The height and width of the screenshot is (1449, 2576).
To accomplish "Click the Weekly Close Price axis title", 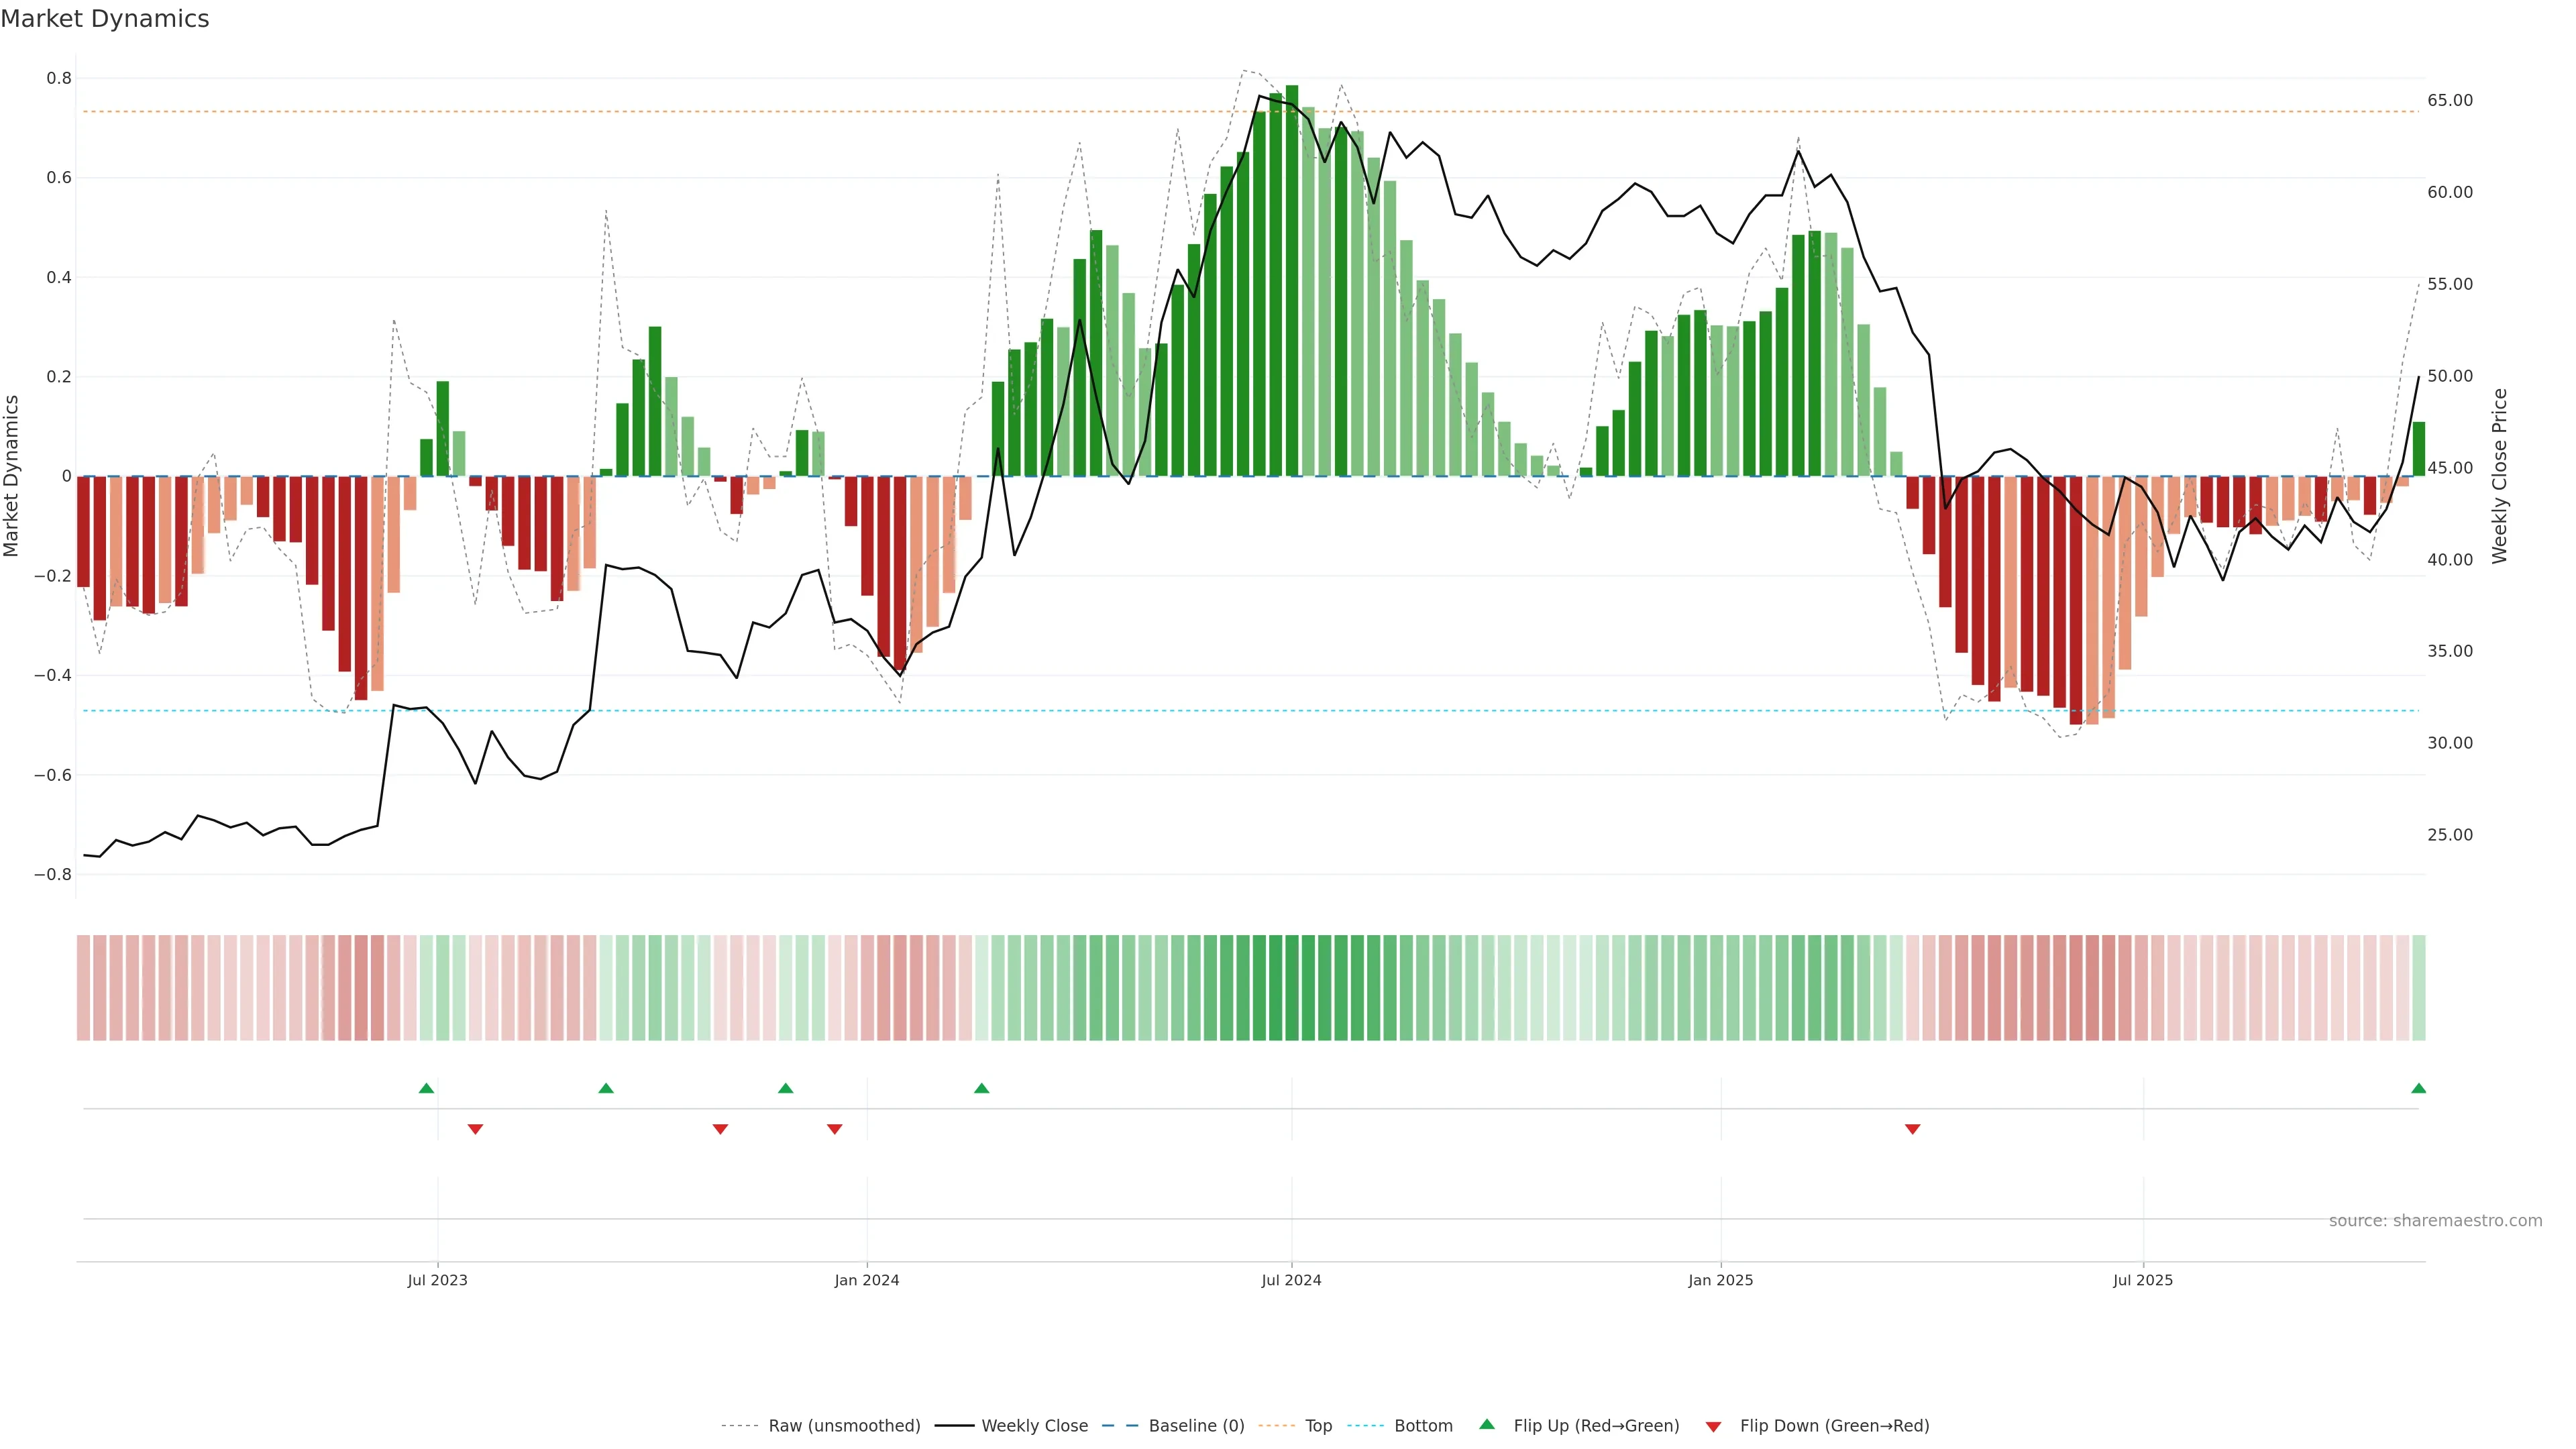I will [2499, 476].
